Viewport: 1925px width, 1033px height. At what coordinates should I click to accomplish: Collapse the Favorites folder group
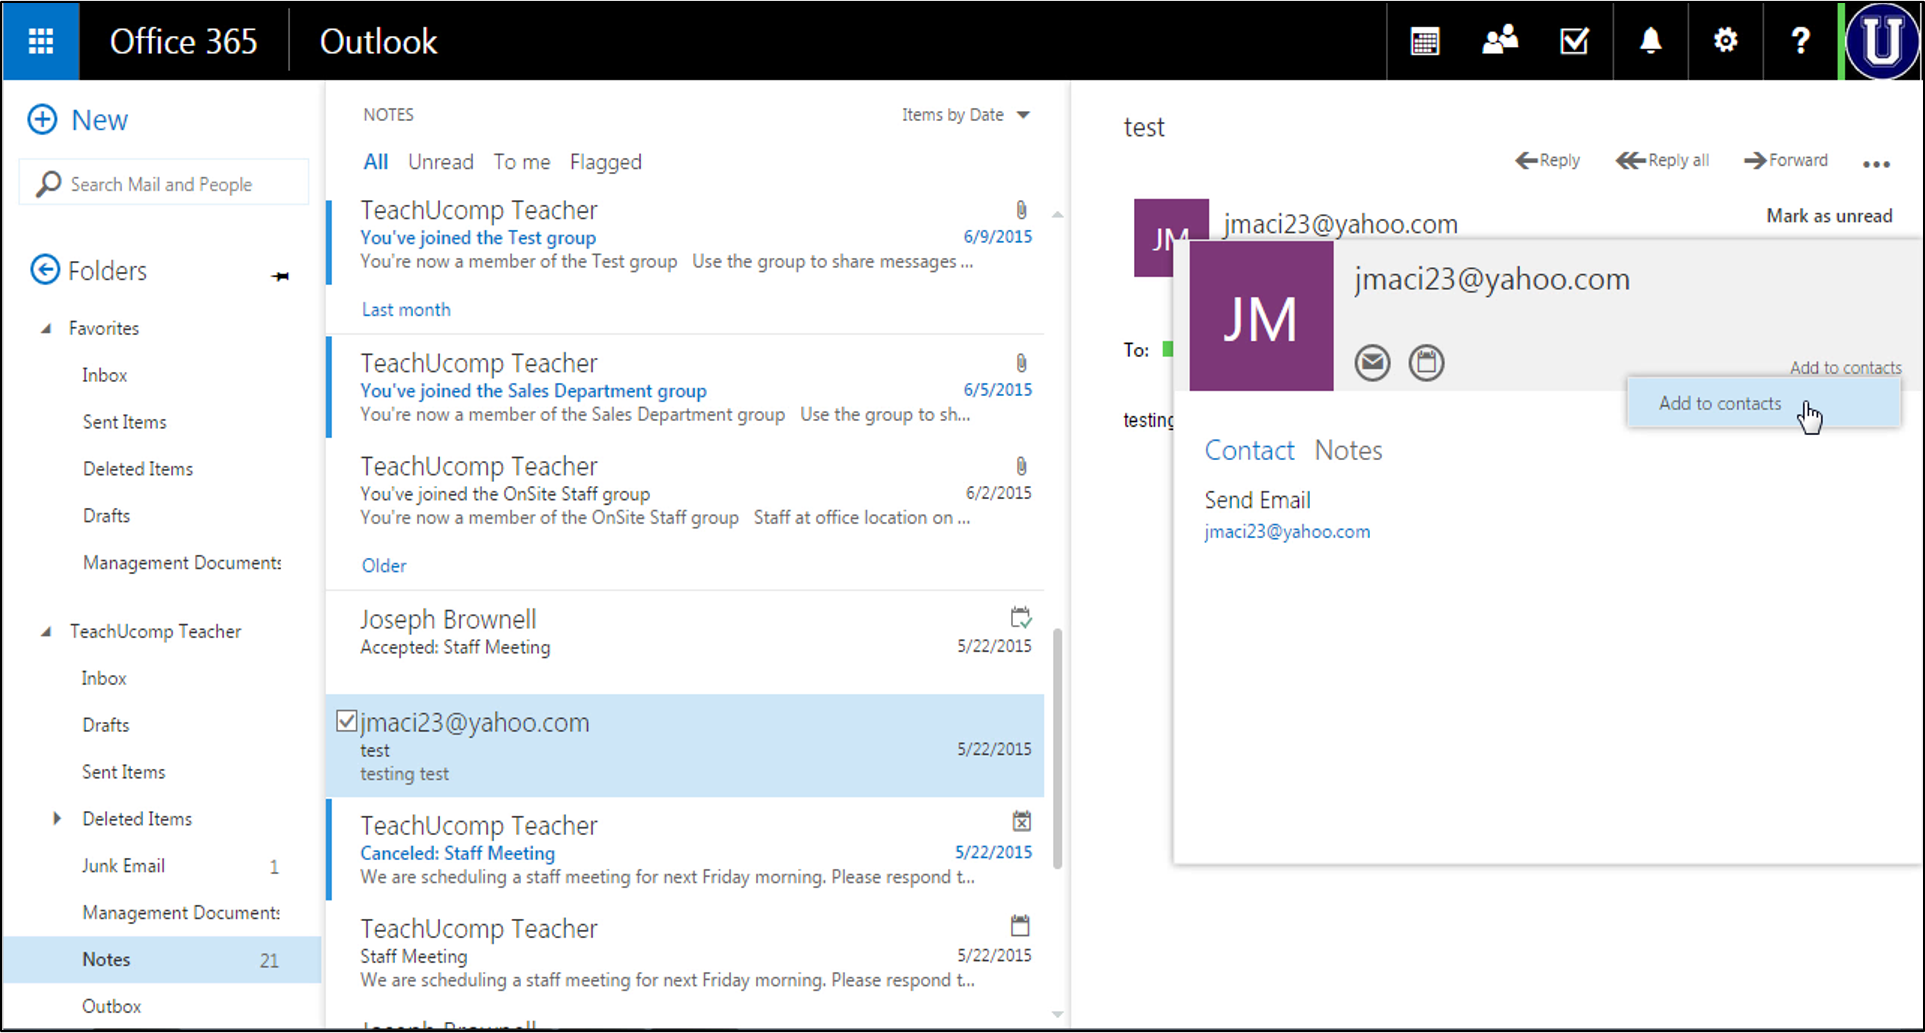(46, 328)
